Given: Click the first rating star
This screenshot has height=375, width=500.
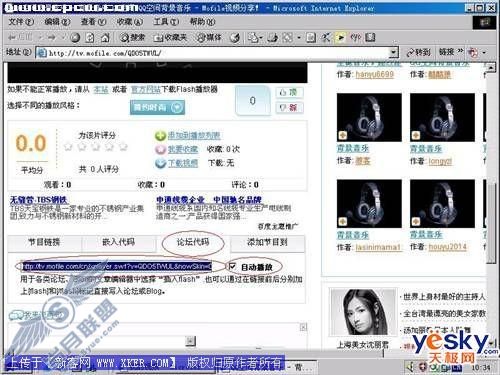Looking at the screenshot, I should tap(68, 146).
